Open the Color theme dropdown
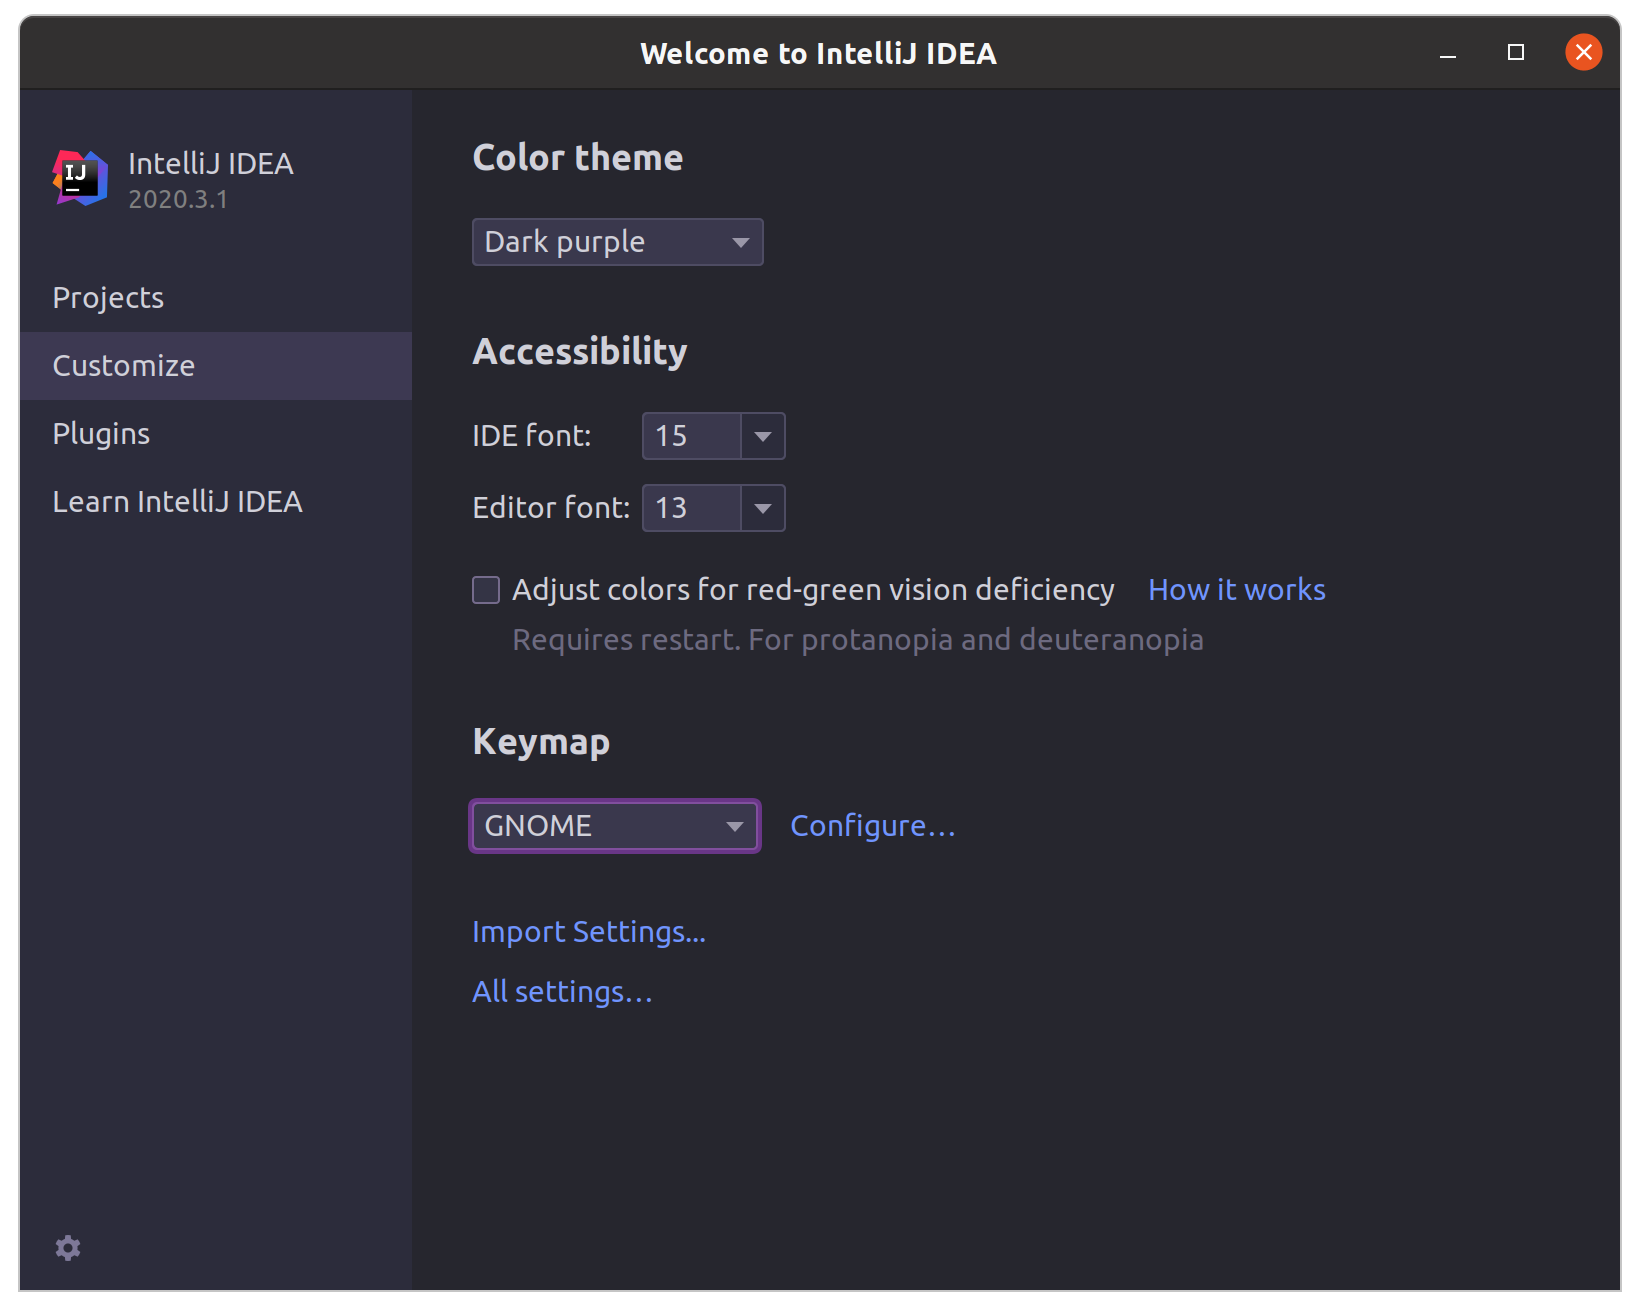The image size is (1640, 1310). pyautogui.click(x=617, y=242)
